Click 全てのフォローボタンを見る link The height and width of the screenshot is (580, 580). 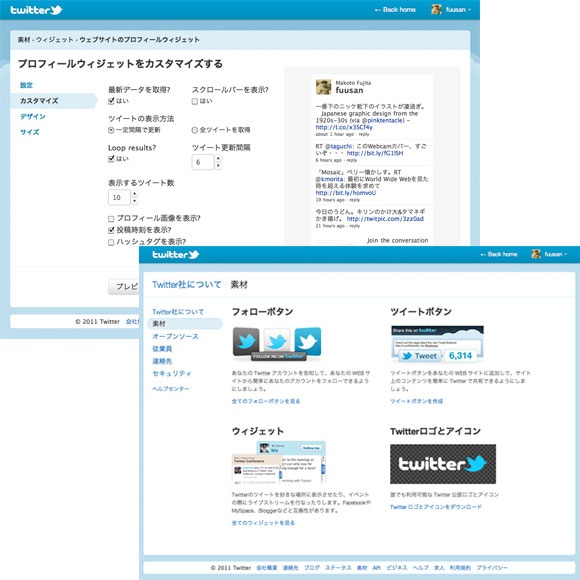(266, 401)
